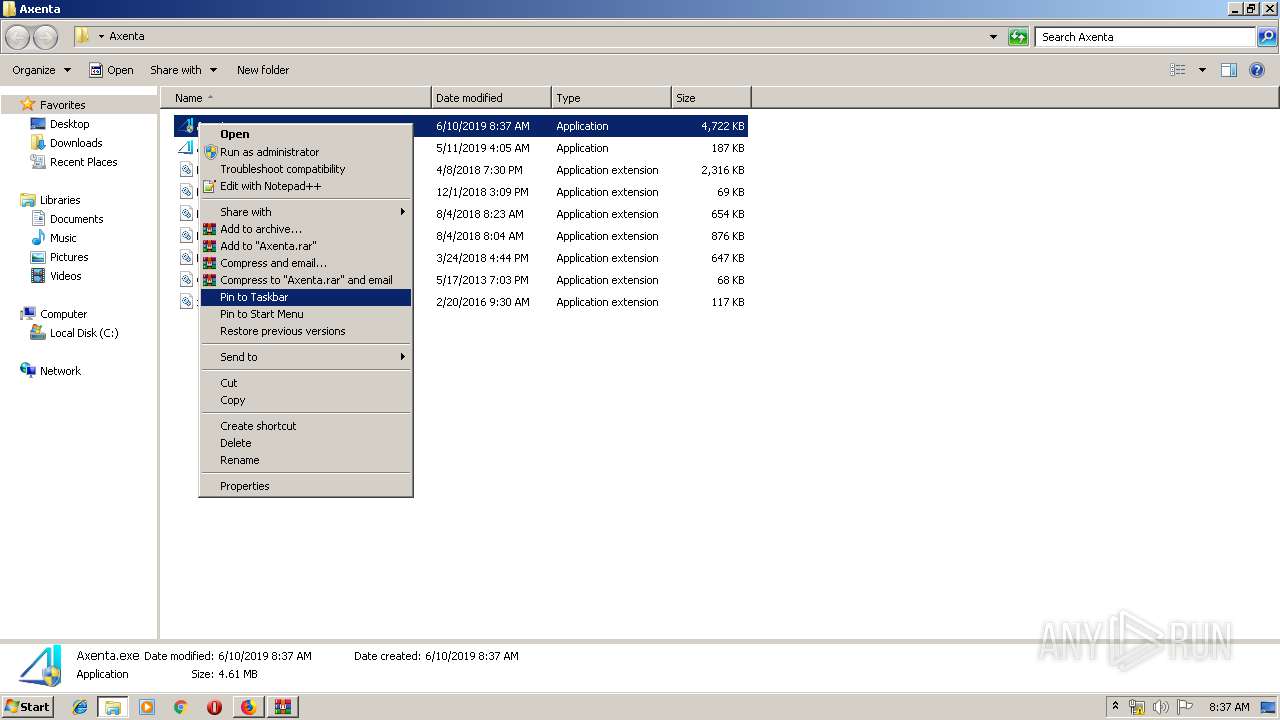Click the volume speaker tray icon
This screenshot has width=1280, height=720.
click(1161, 707)
